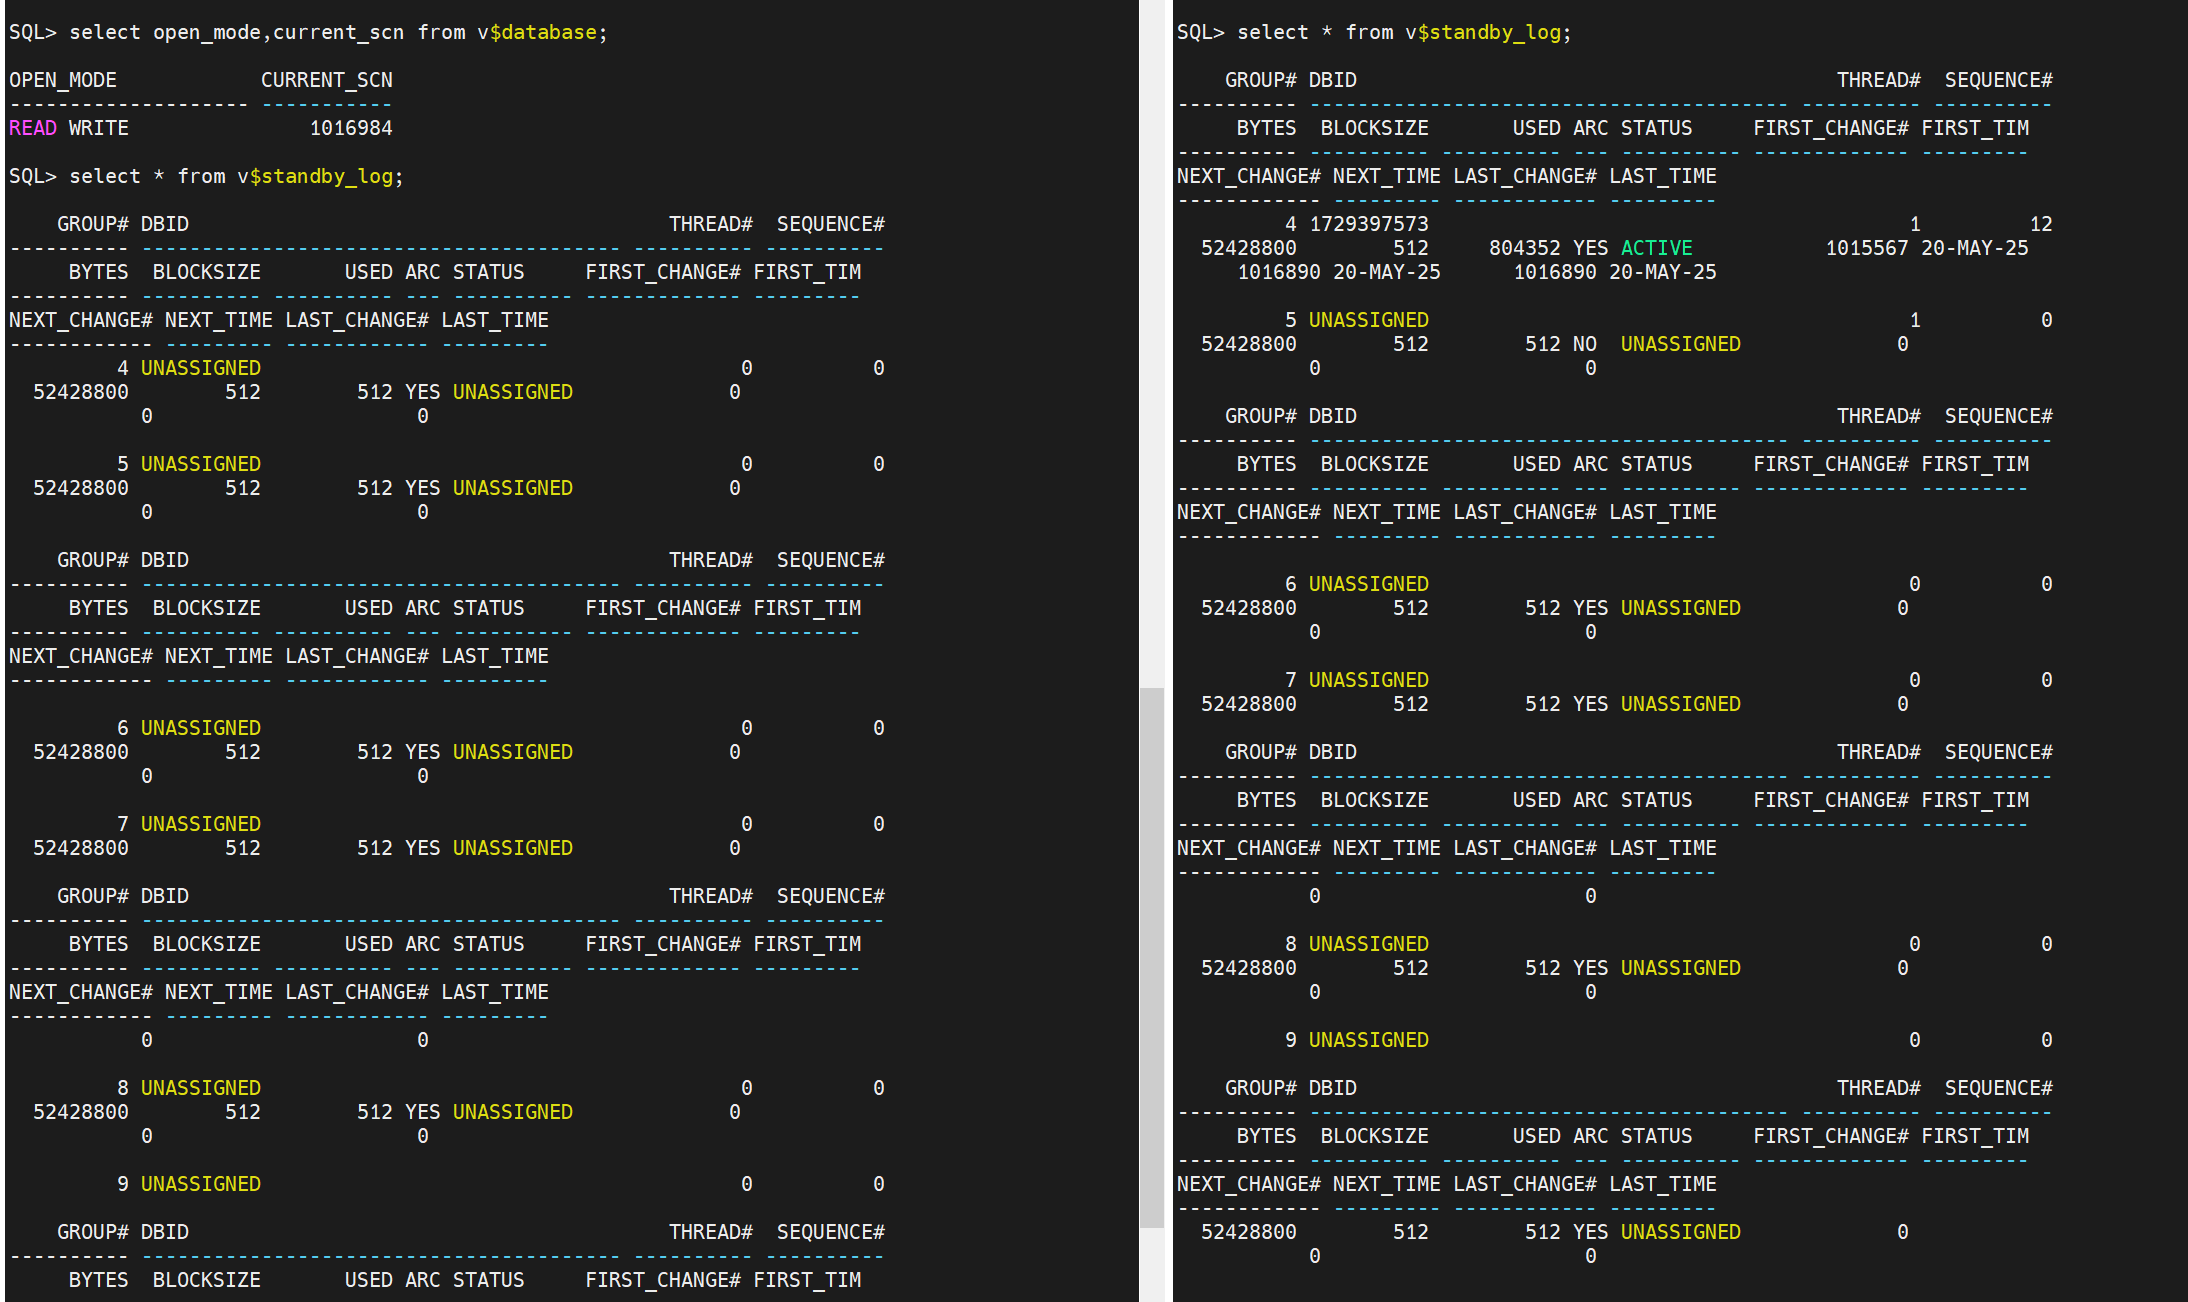The width and height of the screenshot is (2188, 1302).
Task: Click the CURRENT_SCN column header
Action: tap(326, 80)
